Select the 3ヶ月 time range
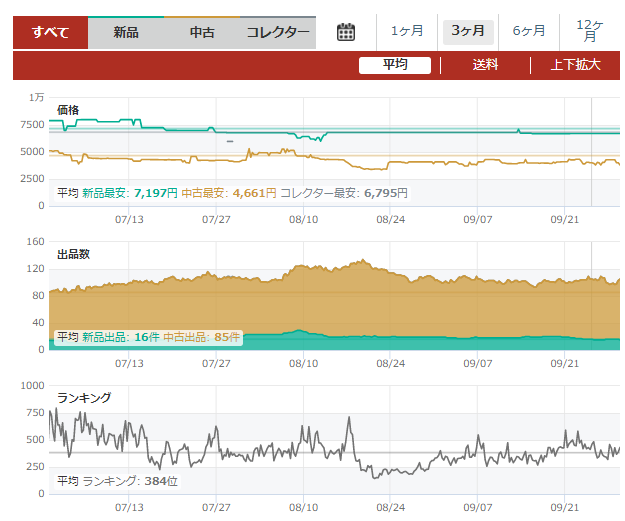This screenshot has width=625, height=521. [x=468, y=31]
